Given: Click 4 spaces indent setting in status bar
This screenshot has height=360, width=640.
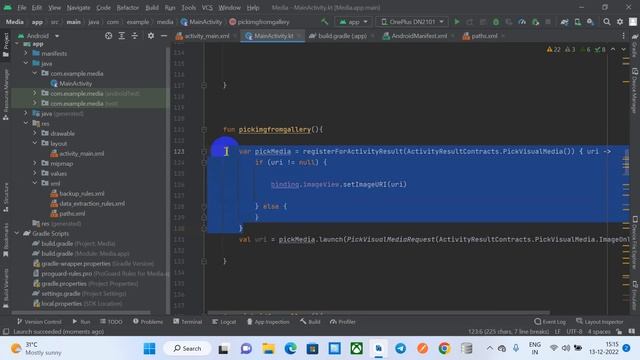Looking at the screenshot, I should point(599,331).
